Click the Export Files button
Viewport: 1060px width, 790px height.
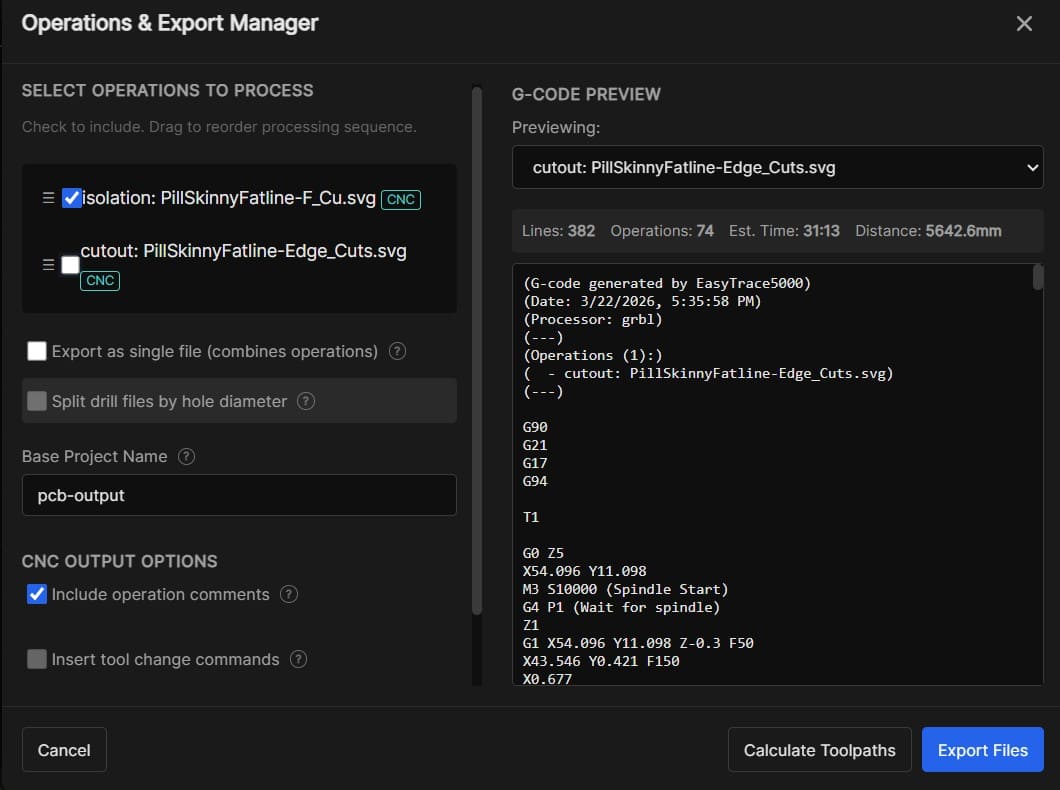982,749
